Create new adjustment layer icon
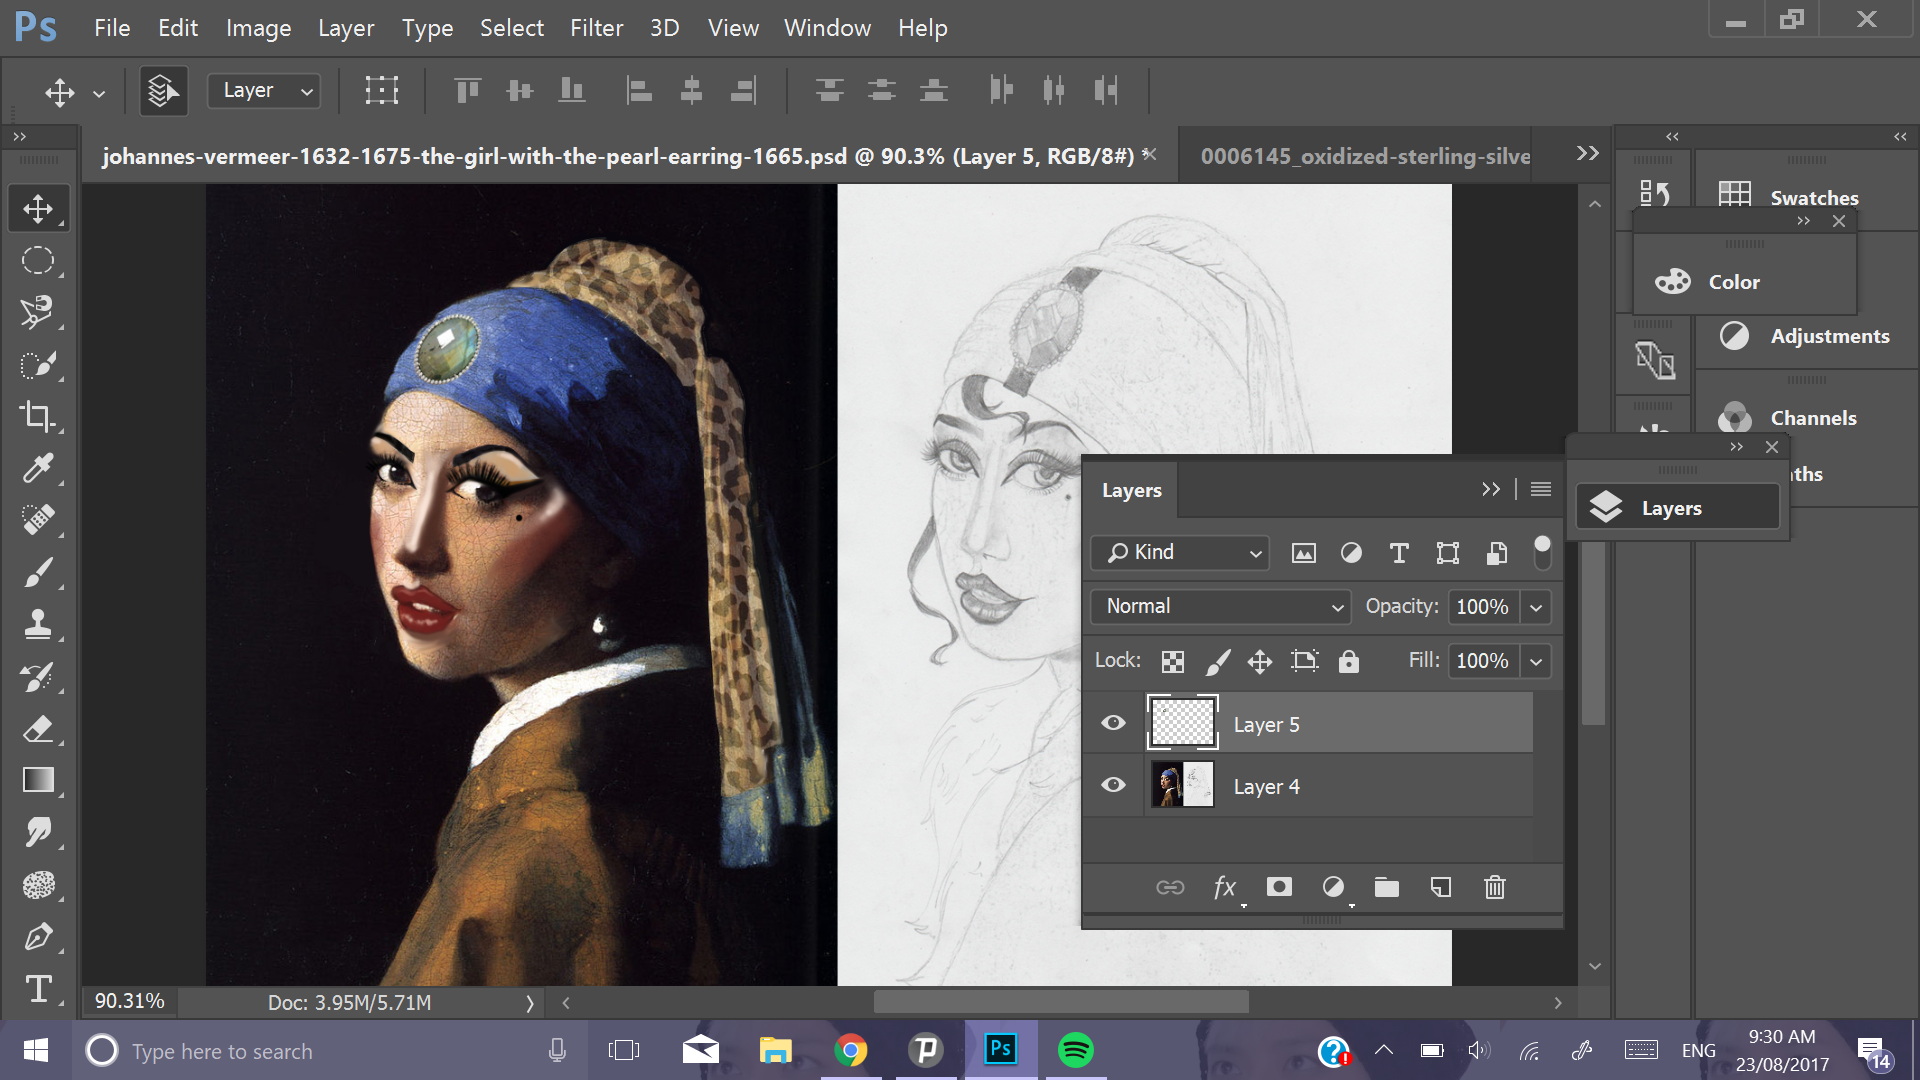The width and height of the screenshot is (1920, 1080). coord(1333,887)
